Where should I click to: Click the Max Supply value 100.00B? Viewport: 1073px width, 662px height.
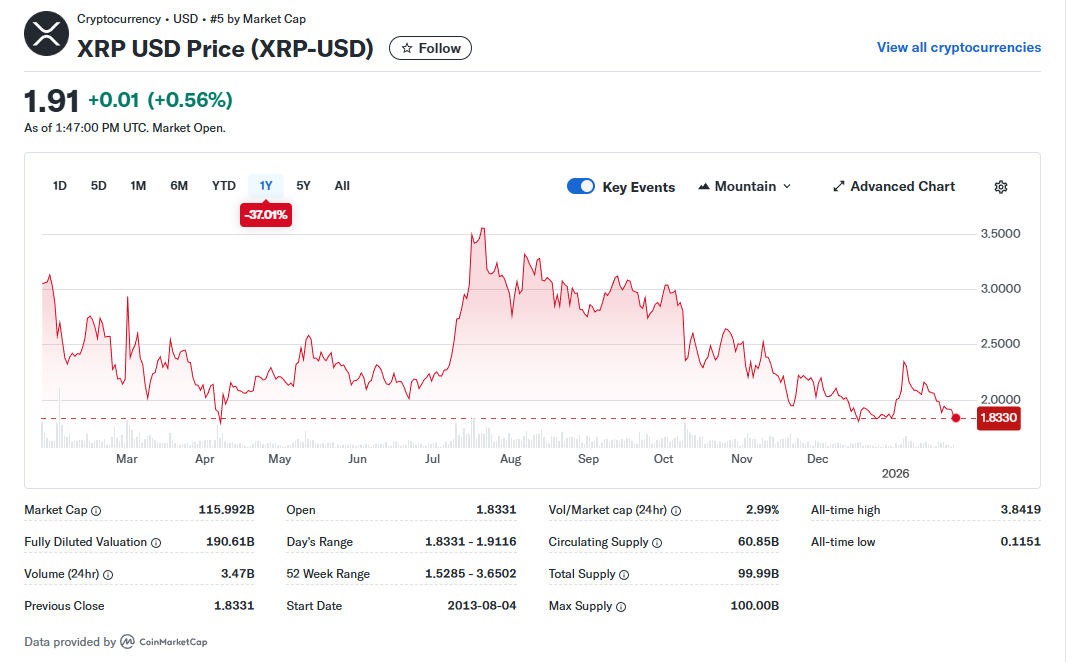tap(755, 606)
